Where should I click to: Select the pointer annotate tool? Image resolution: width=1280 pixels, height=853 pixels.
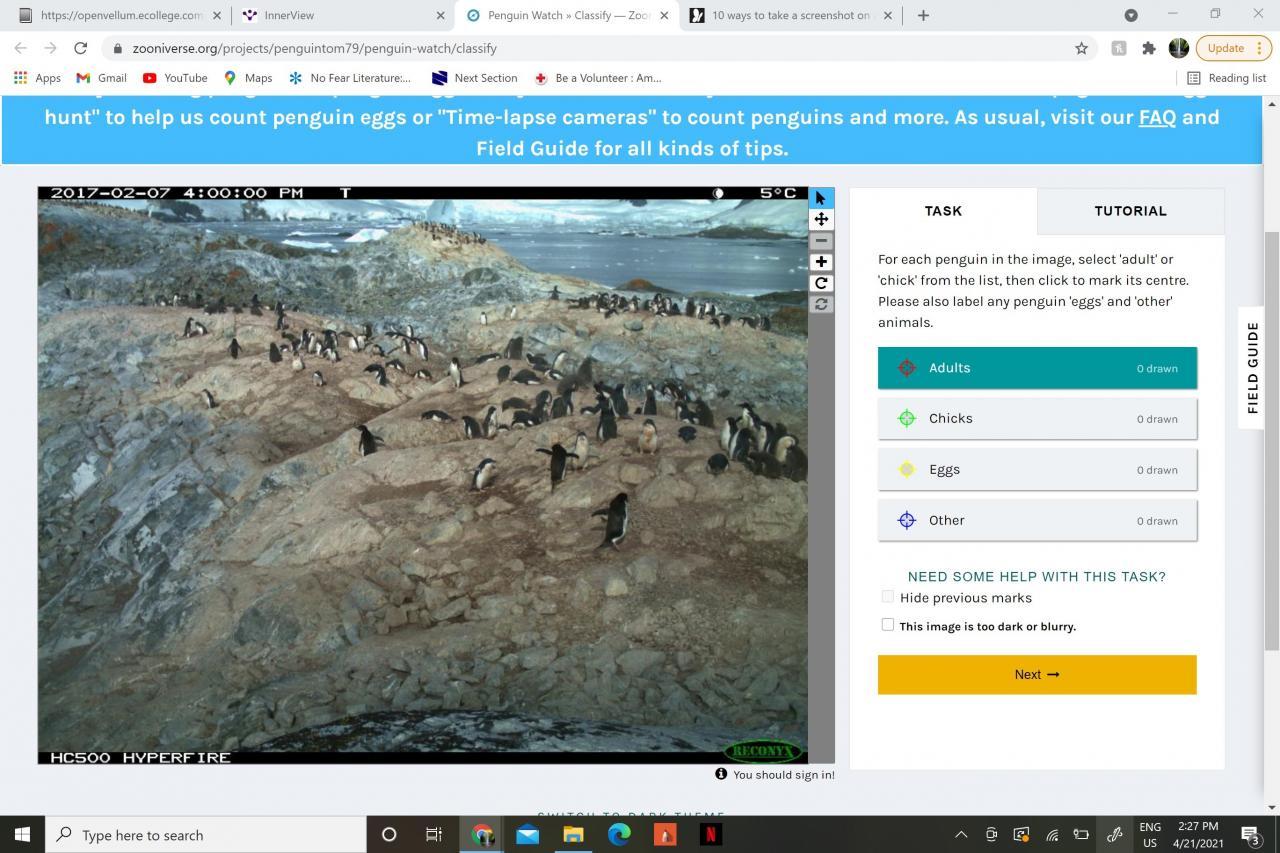[x=821, y=198]
